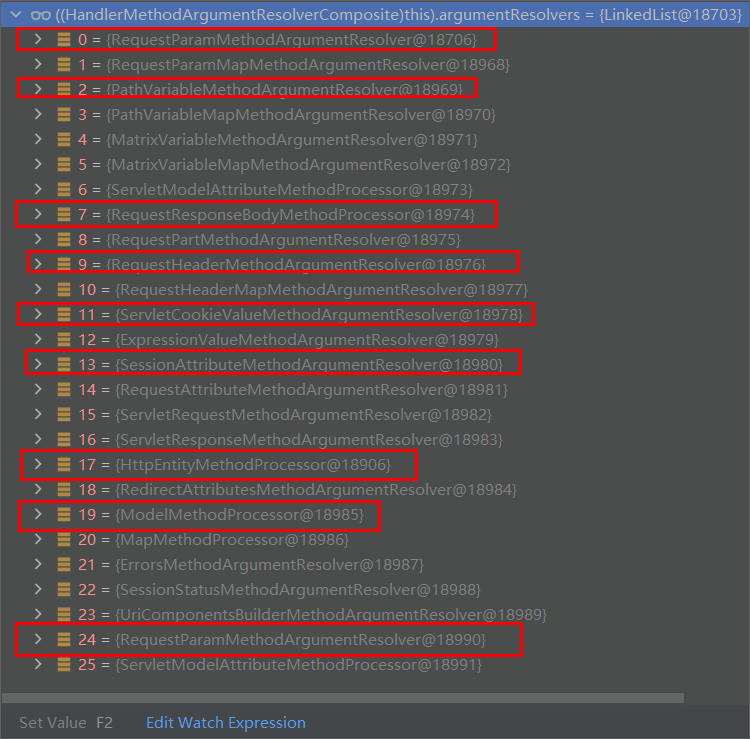
Task: Click the object icon of element 22
Action: [64, 589]
